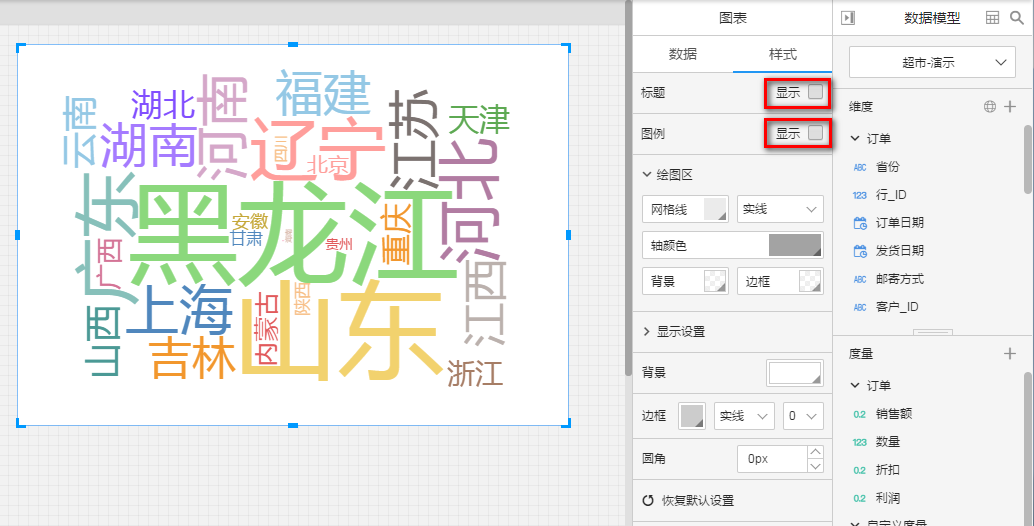
Task: Select the 销售额 measure field
Action: pos(893,413)
